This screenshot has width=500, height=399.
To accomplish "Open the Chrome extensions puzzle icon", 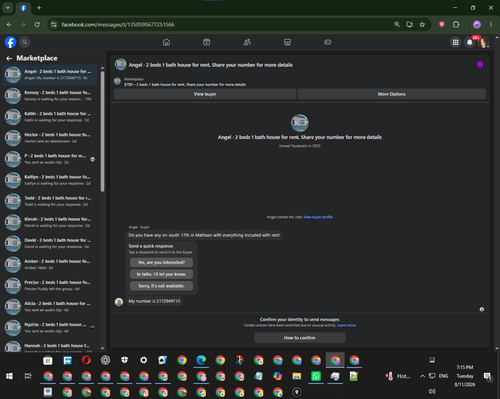I will pos(456,25).
